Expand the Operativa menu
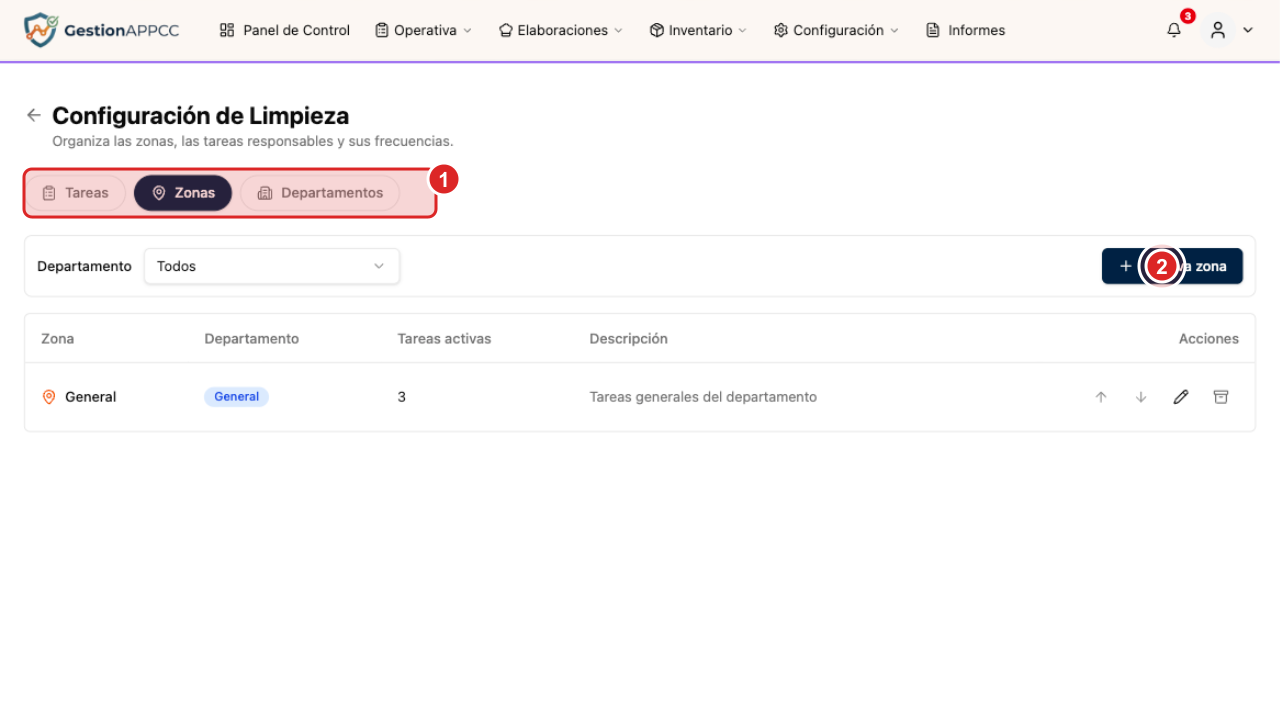Image resolution: width=1280 pixels, height=720 pixels. pyautogui.click(x=423, y=30)
